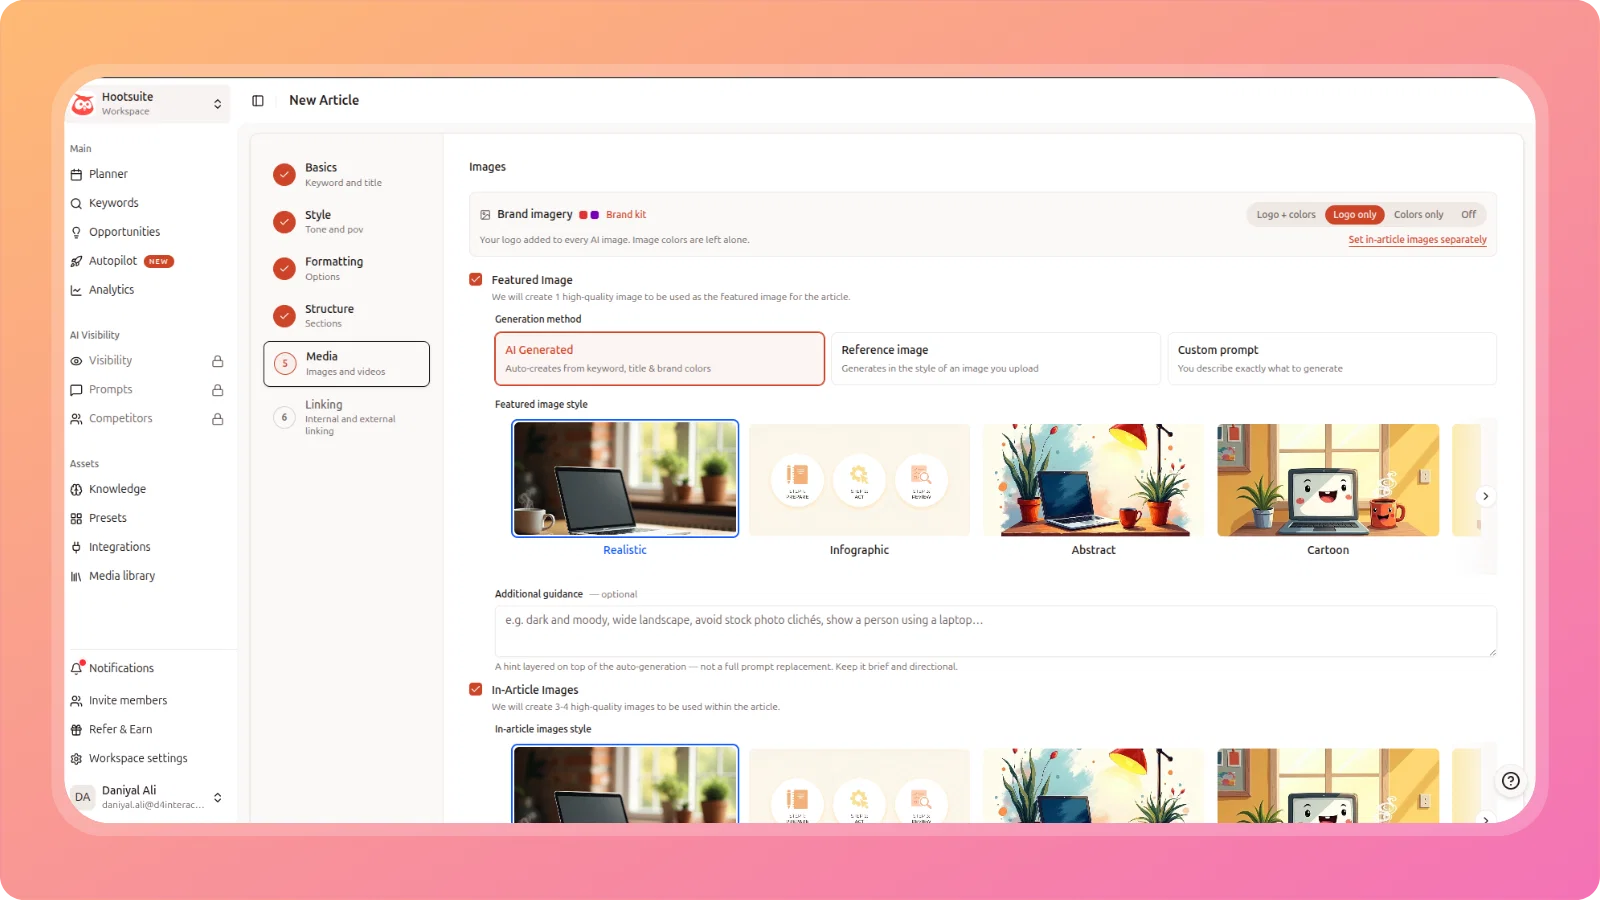Show more featured image styles arrow

pos(1485,496)
